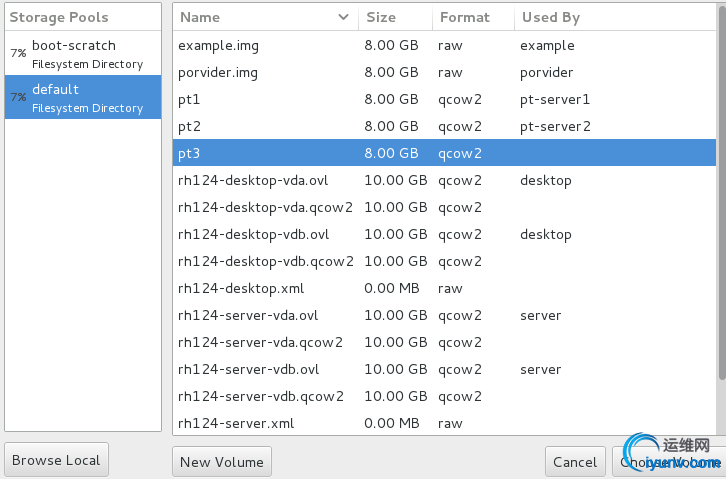Click the Used By column header
726x479 pixels.
point(551,17)
